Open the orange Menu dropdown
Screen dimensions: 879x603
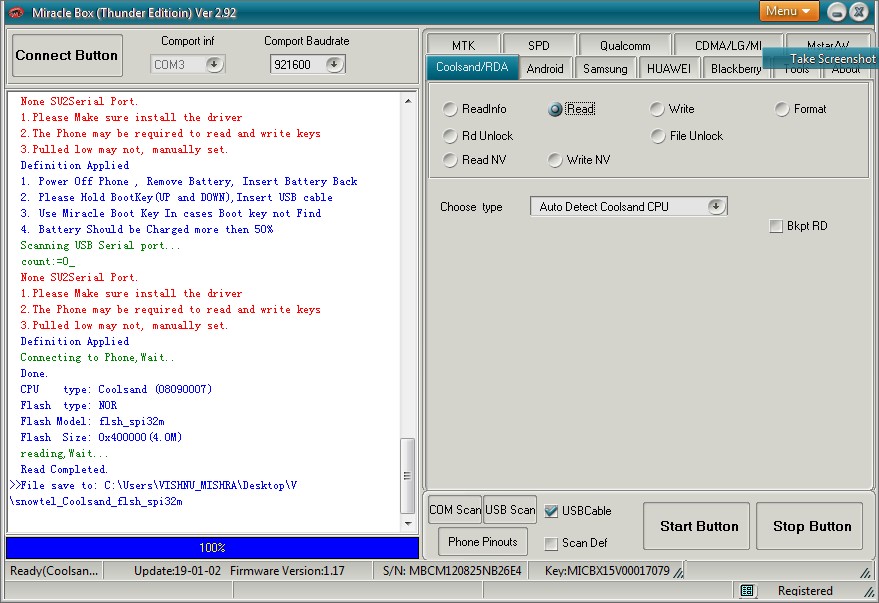pos(789,11)
